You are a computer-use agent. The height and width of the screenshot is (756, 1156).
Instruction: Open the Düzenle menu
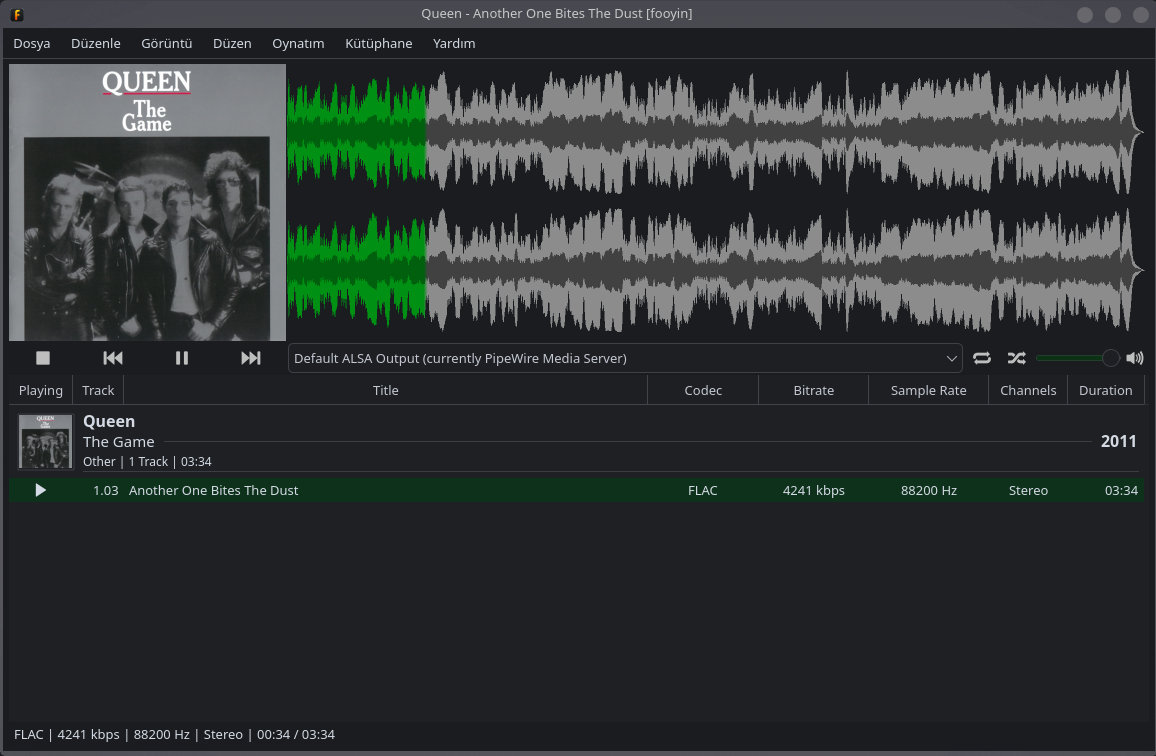pyautogui.click(x=96, y=44)
